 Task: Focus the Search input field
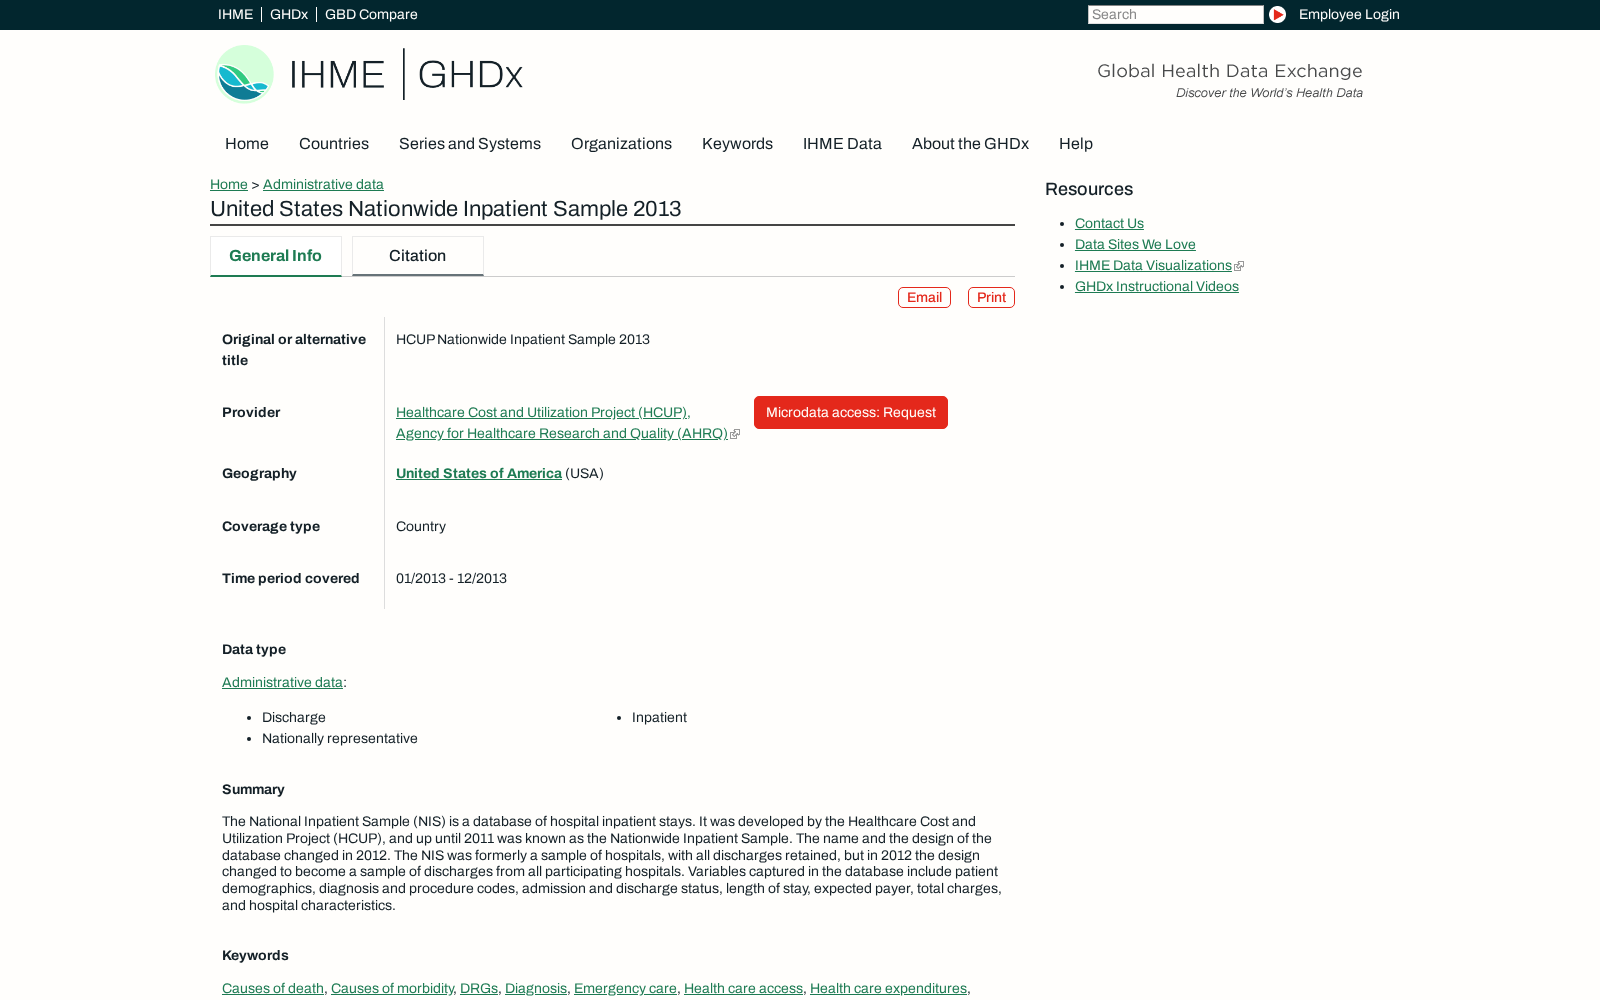click(1175, 14)
